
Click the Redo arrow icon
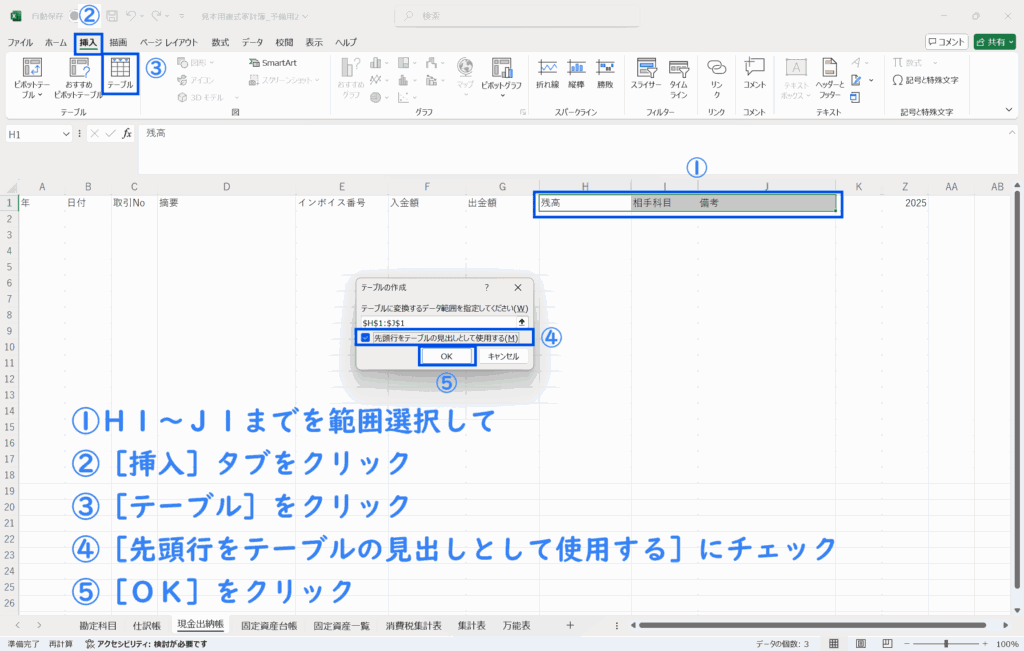tap(156, 16)
